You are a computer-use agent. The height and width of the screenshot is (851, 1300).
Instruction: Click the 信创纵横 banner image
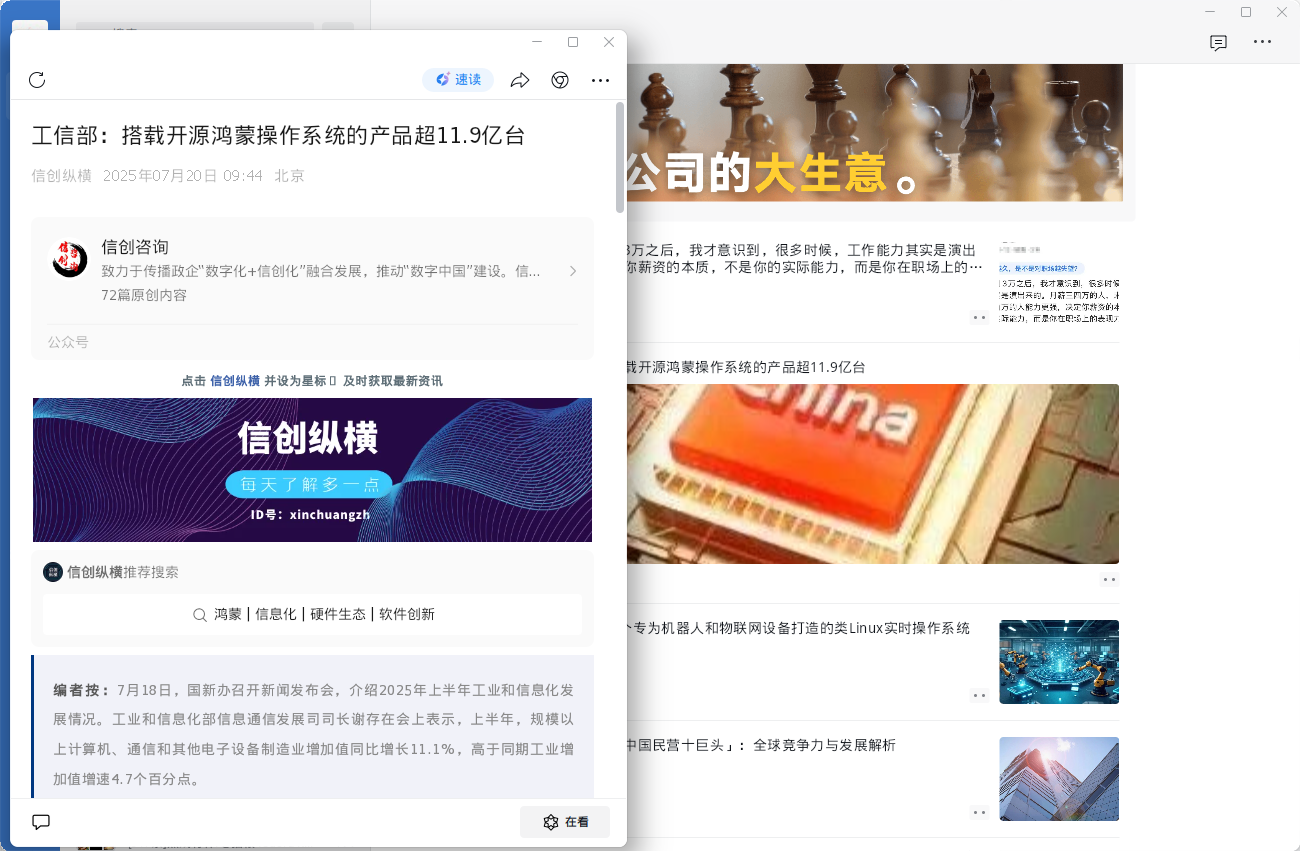pos(312,470)
